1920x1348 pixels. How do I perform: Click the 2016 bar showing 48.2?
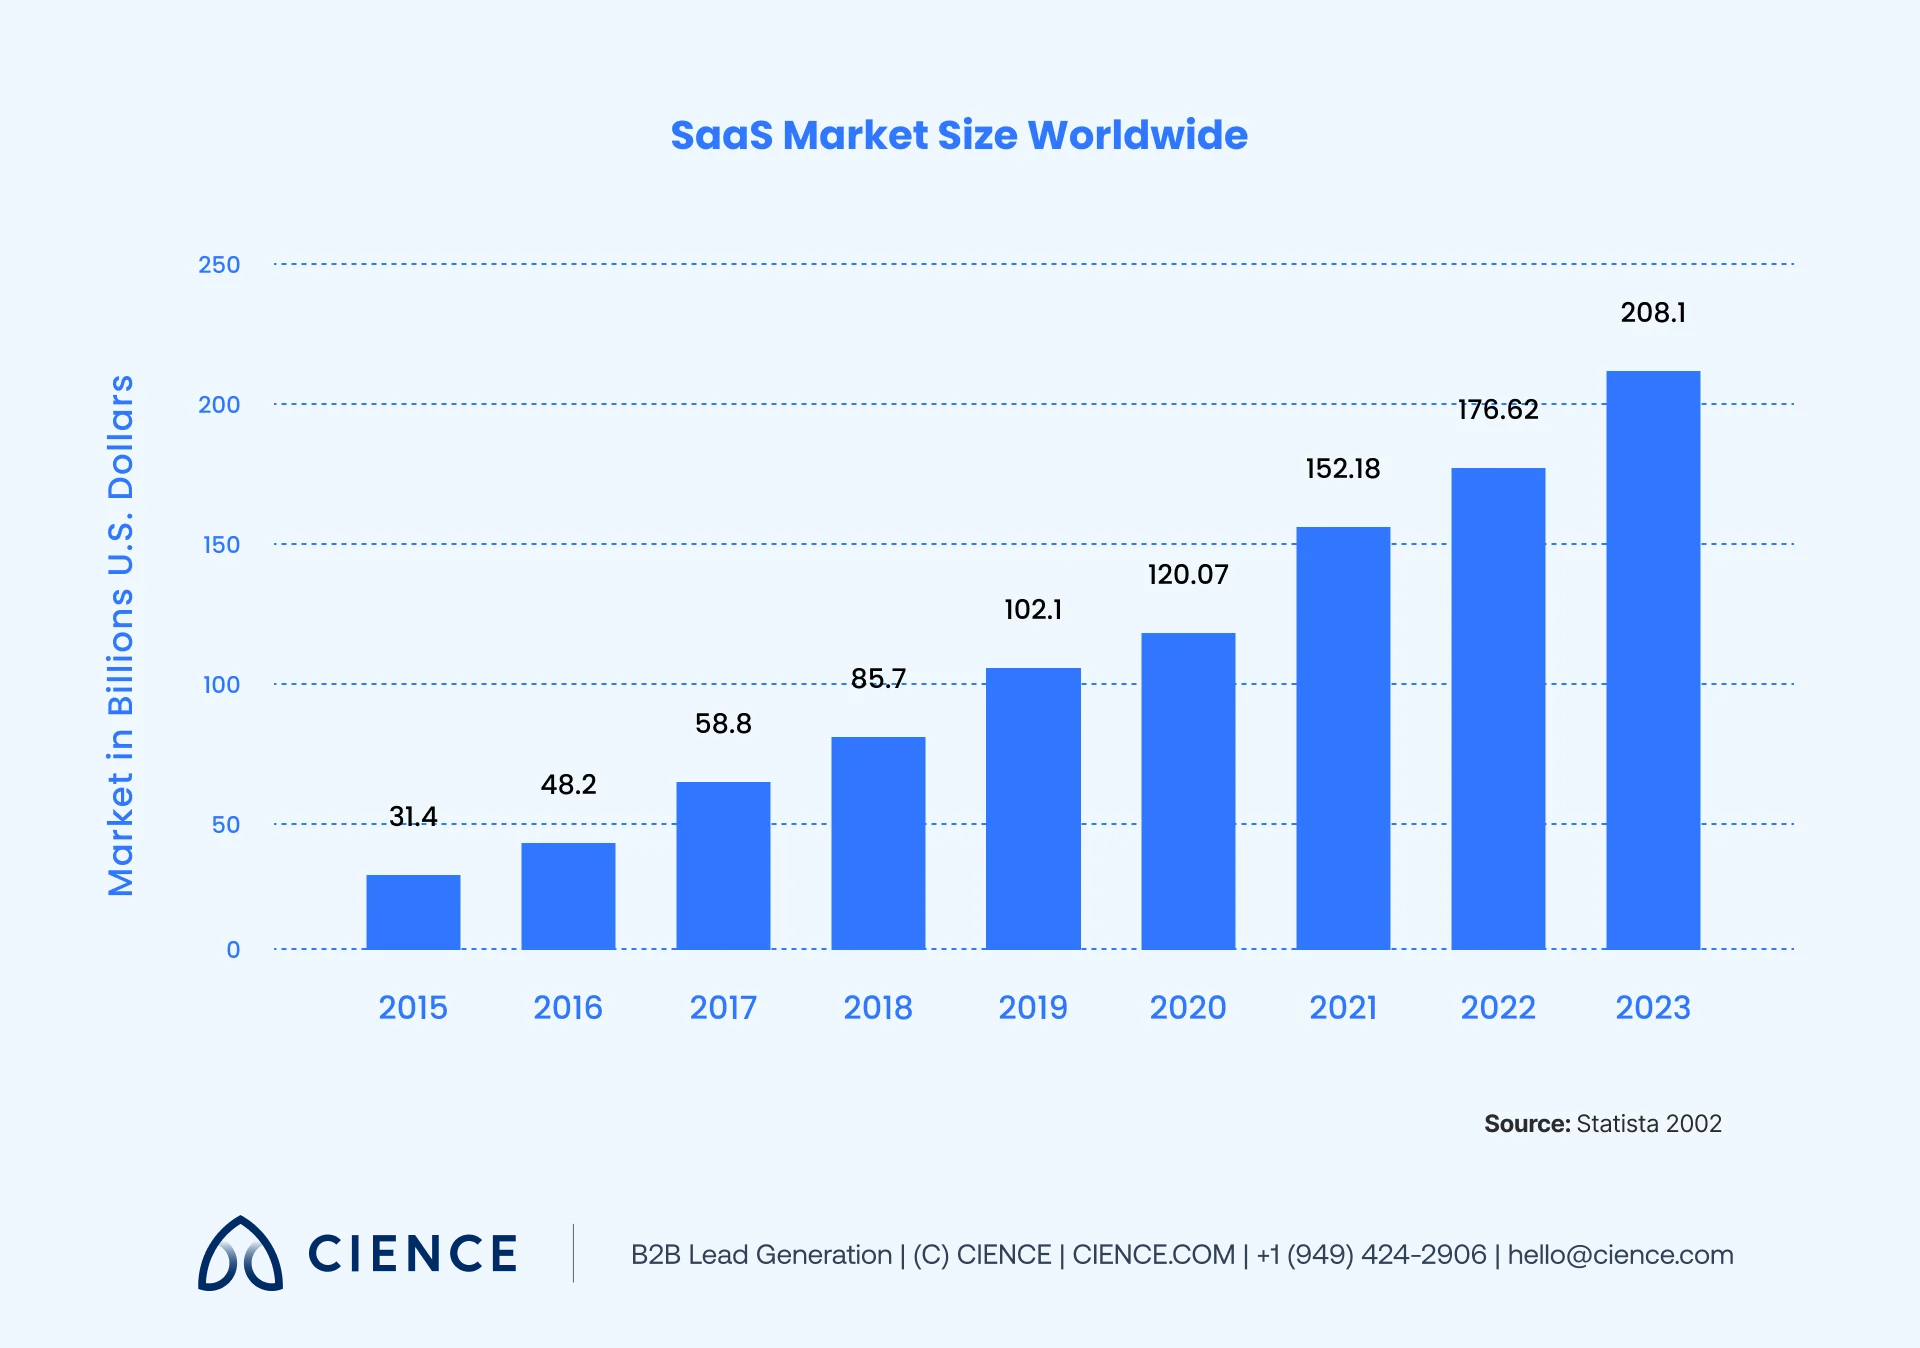point(568,895)
